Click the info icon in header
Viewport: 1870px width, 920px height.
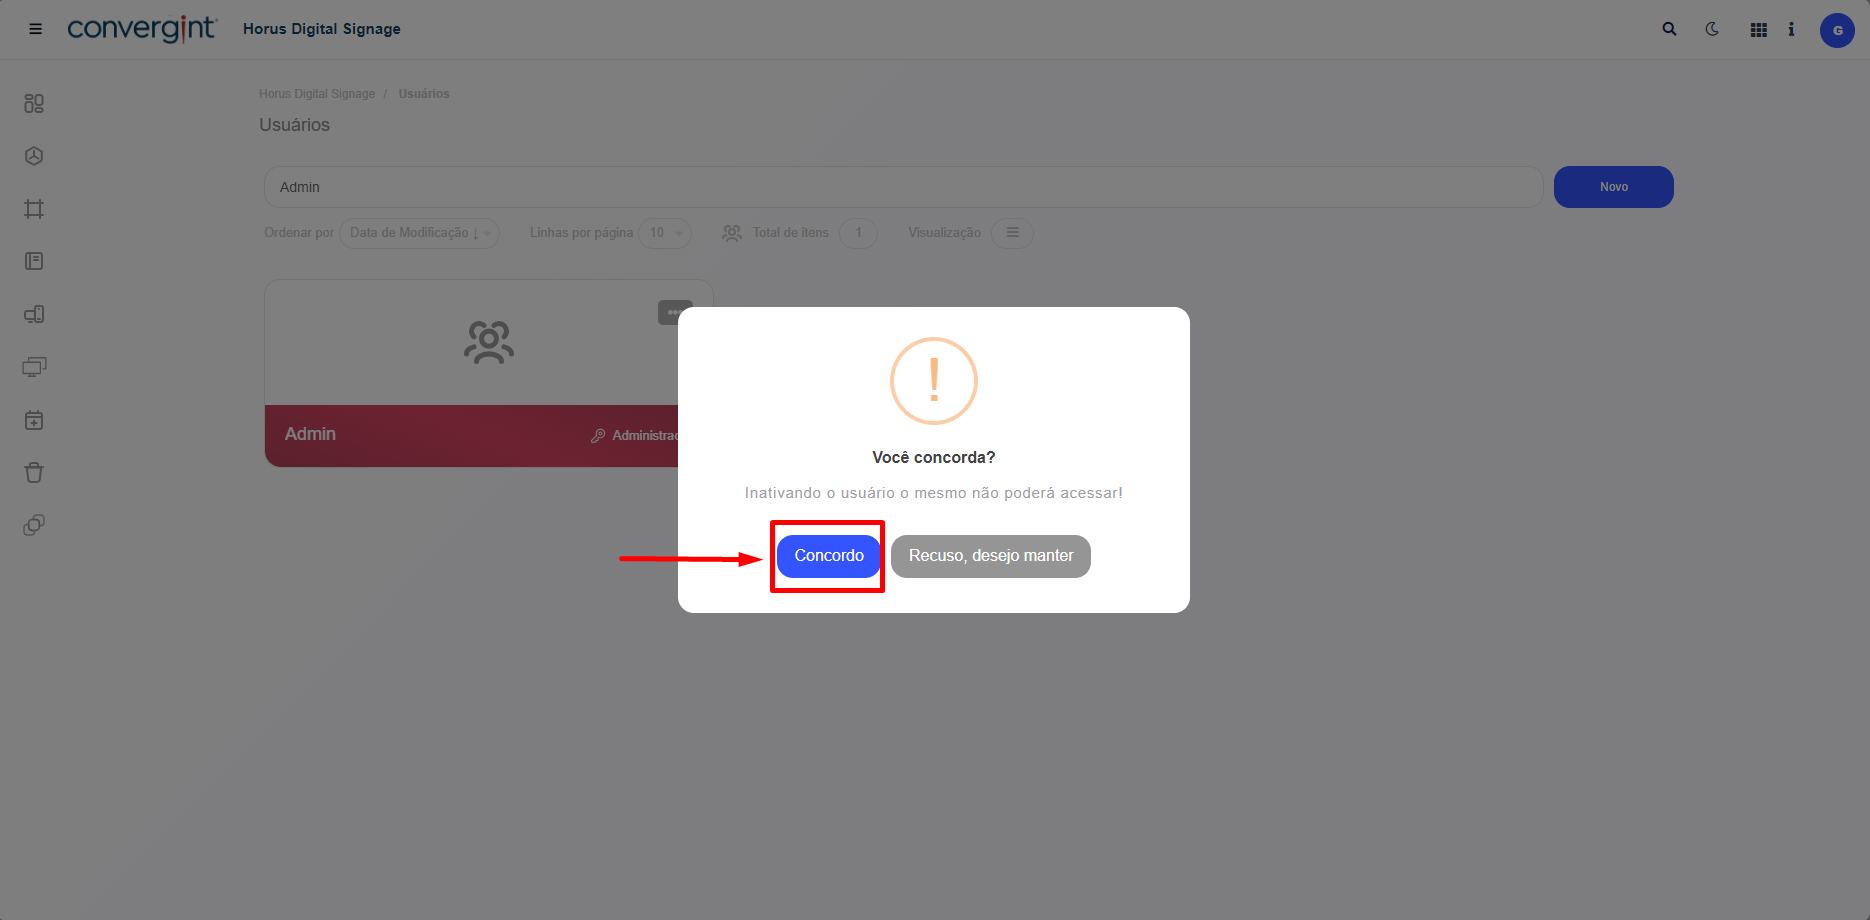(1791, 29)
